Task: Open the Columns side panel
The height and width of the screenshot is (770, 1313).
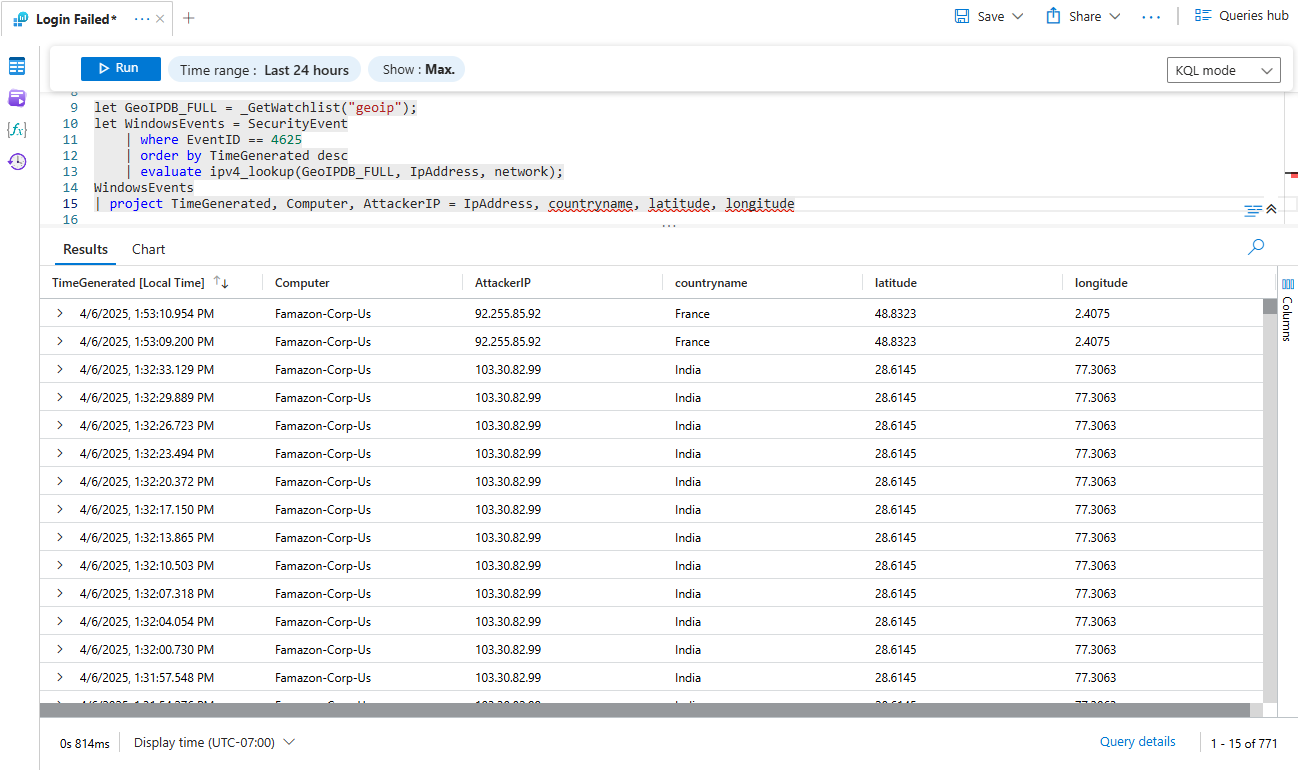Action: tap(1287, 312)
